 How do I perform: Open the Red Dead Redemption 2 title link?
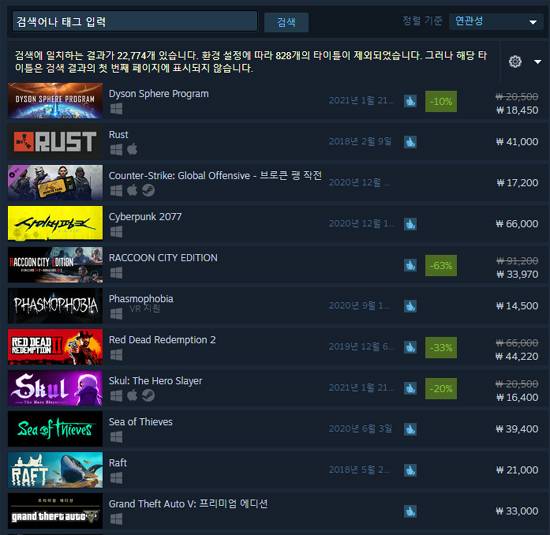(x=162, y=340)
